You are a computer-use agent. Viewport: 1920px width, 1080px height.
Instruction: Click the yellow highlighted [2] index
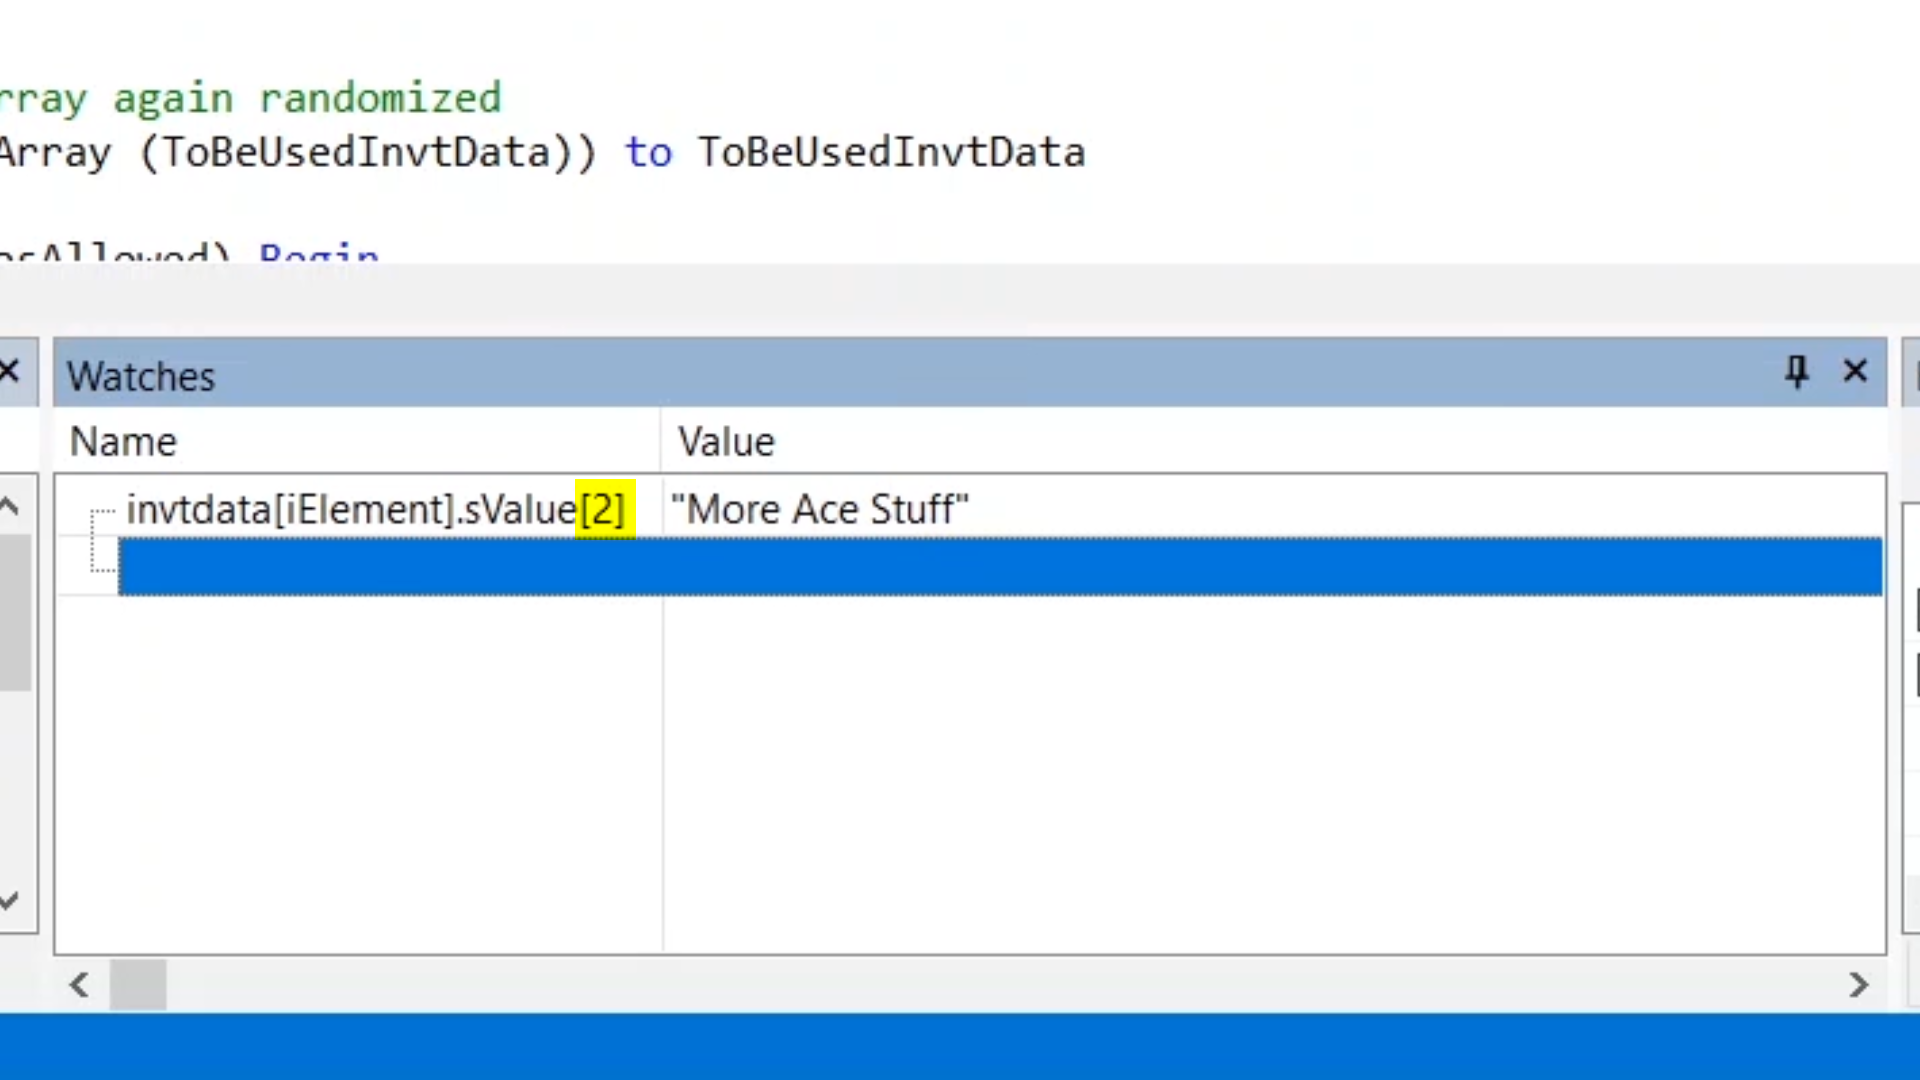pos(604,510)
